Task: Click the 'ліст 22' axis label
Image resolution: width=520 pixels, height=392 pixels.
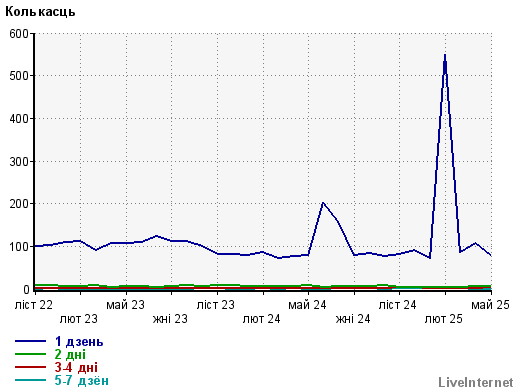Action: pos(34,305)
